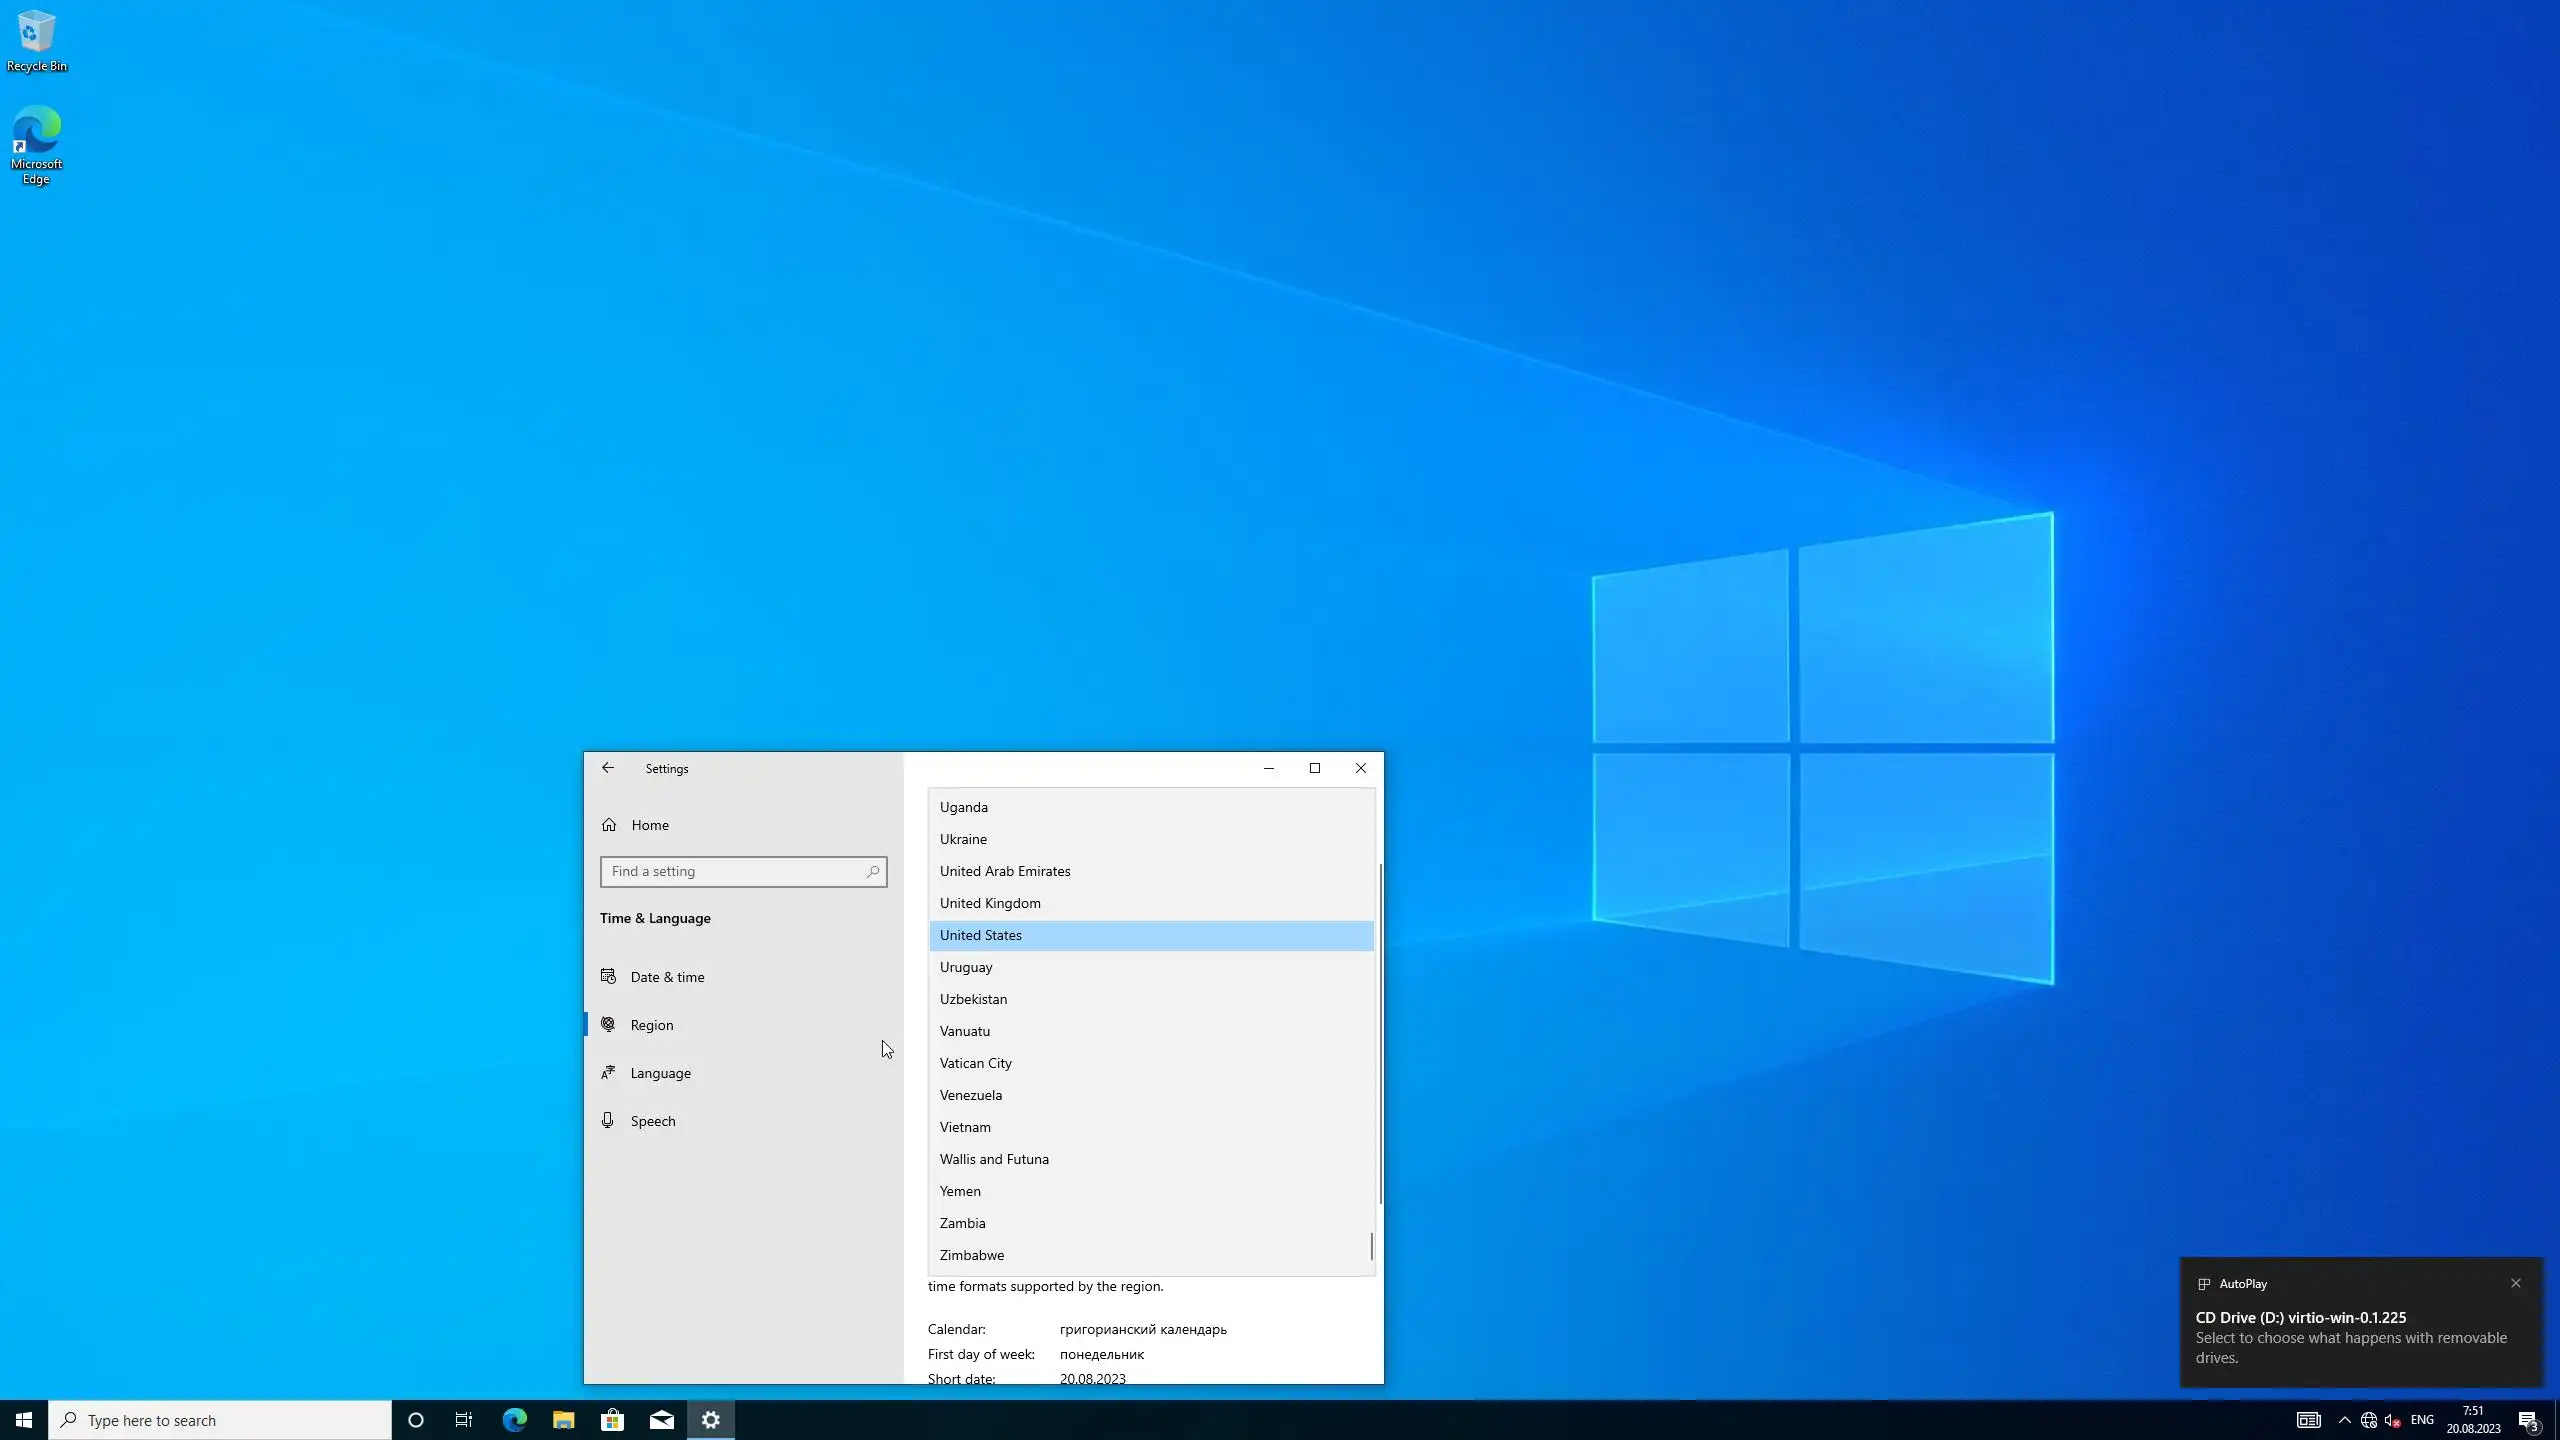This screenshot has height=1440, width=2560.
Task: Choose Uzbekistan from the country list
Action: pos(972,999)
